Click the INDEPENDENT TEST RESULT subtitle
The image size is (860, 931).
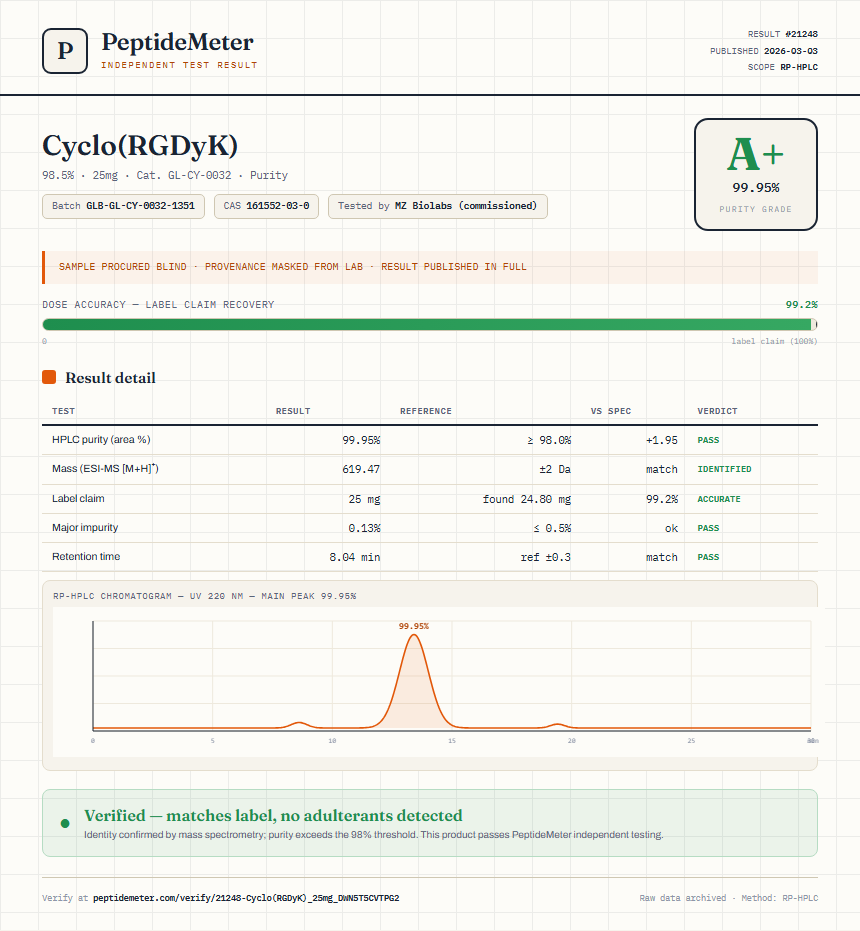pyautogui.click(x=179, y=65)
